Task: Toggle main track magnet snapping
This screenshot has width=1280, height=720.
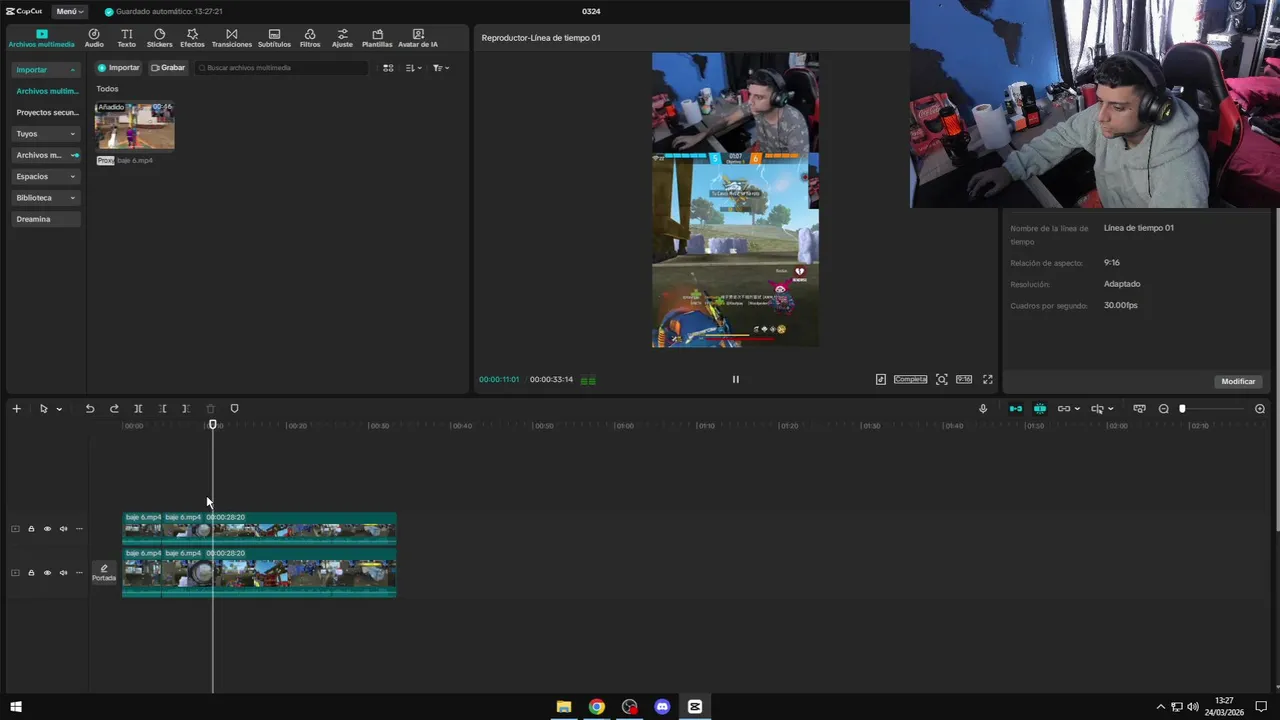Action: coord(1016,408)
